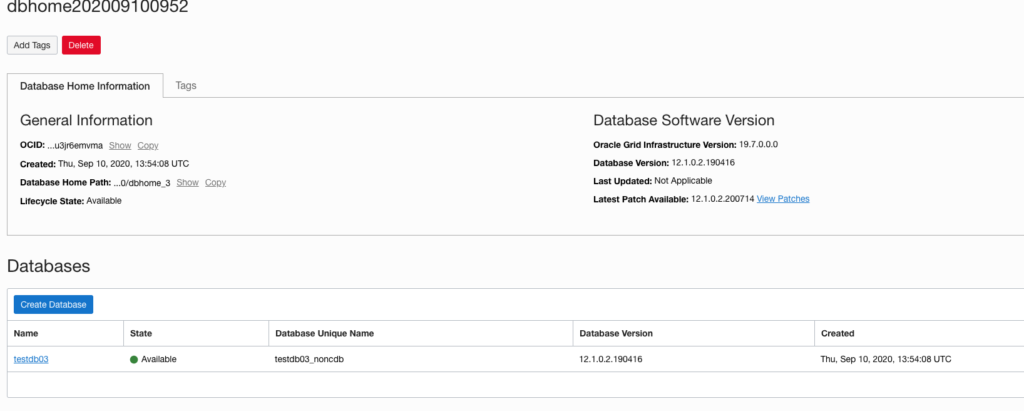
Task: Click the Database Unique Name column header
Action: click(x=323, y=333)
